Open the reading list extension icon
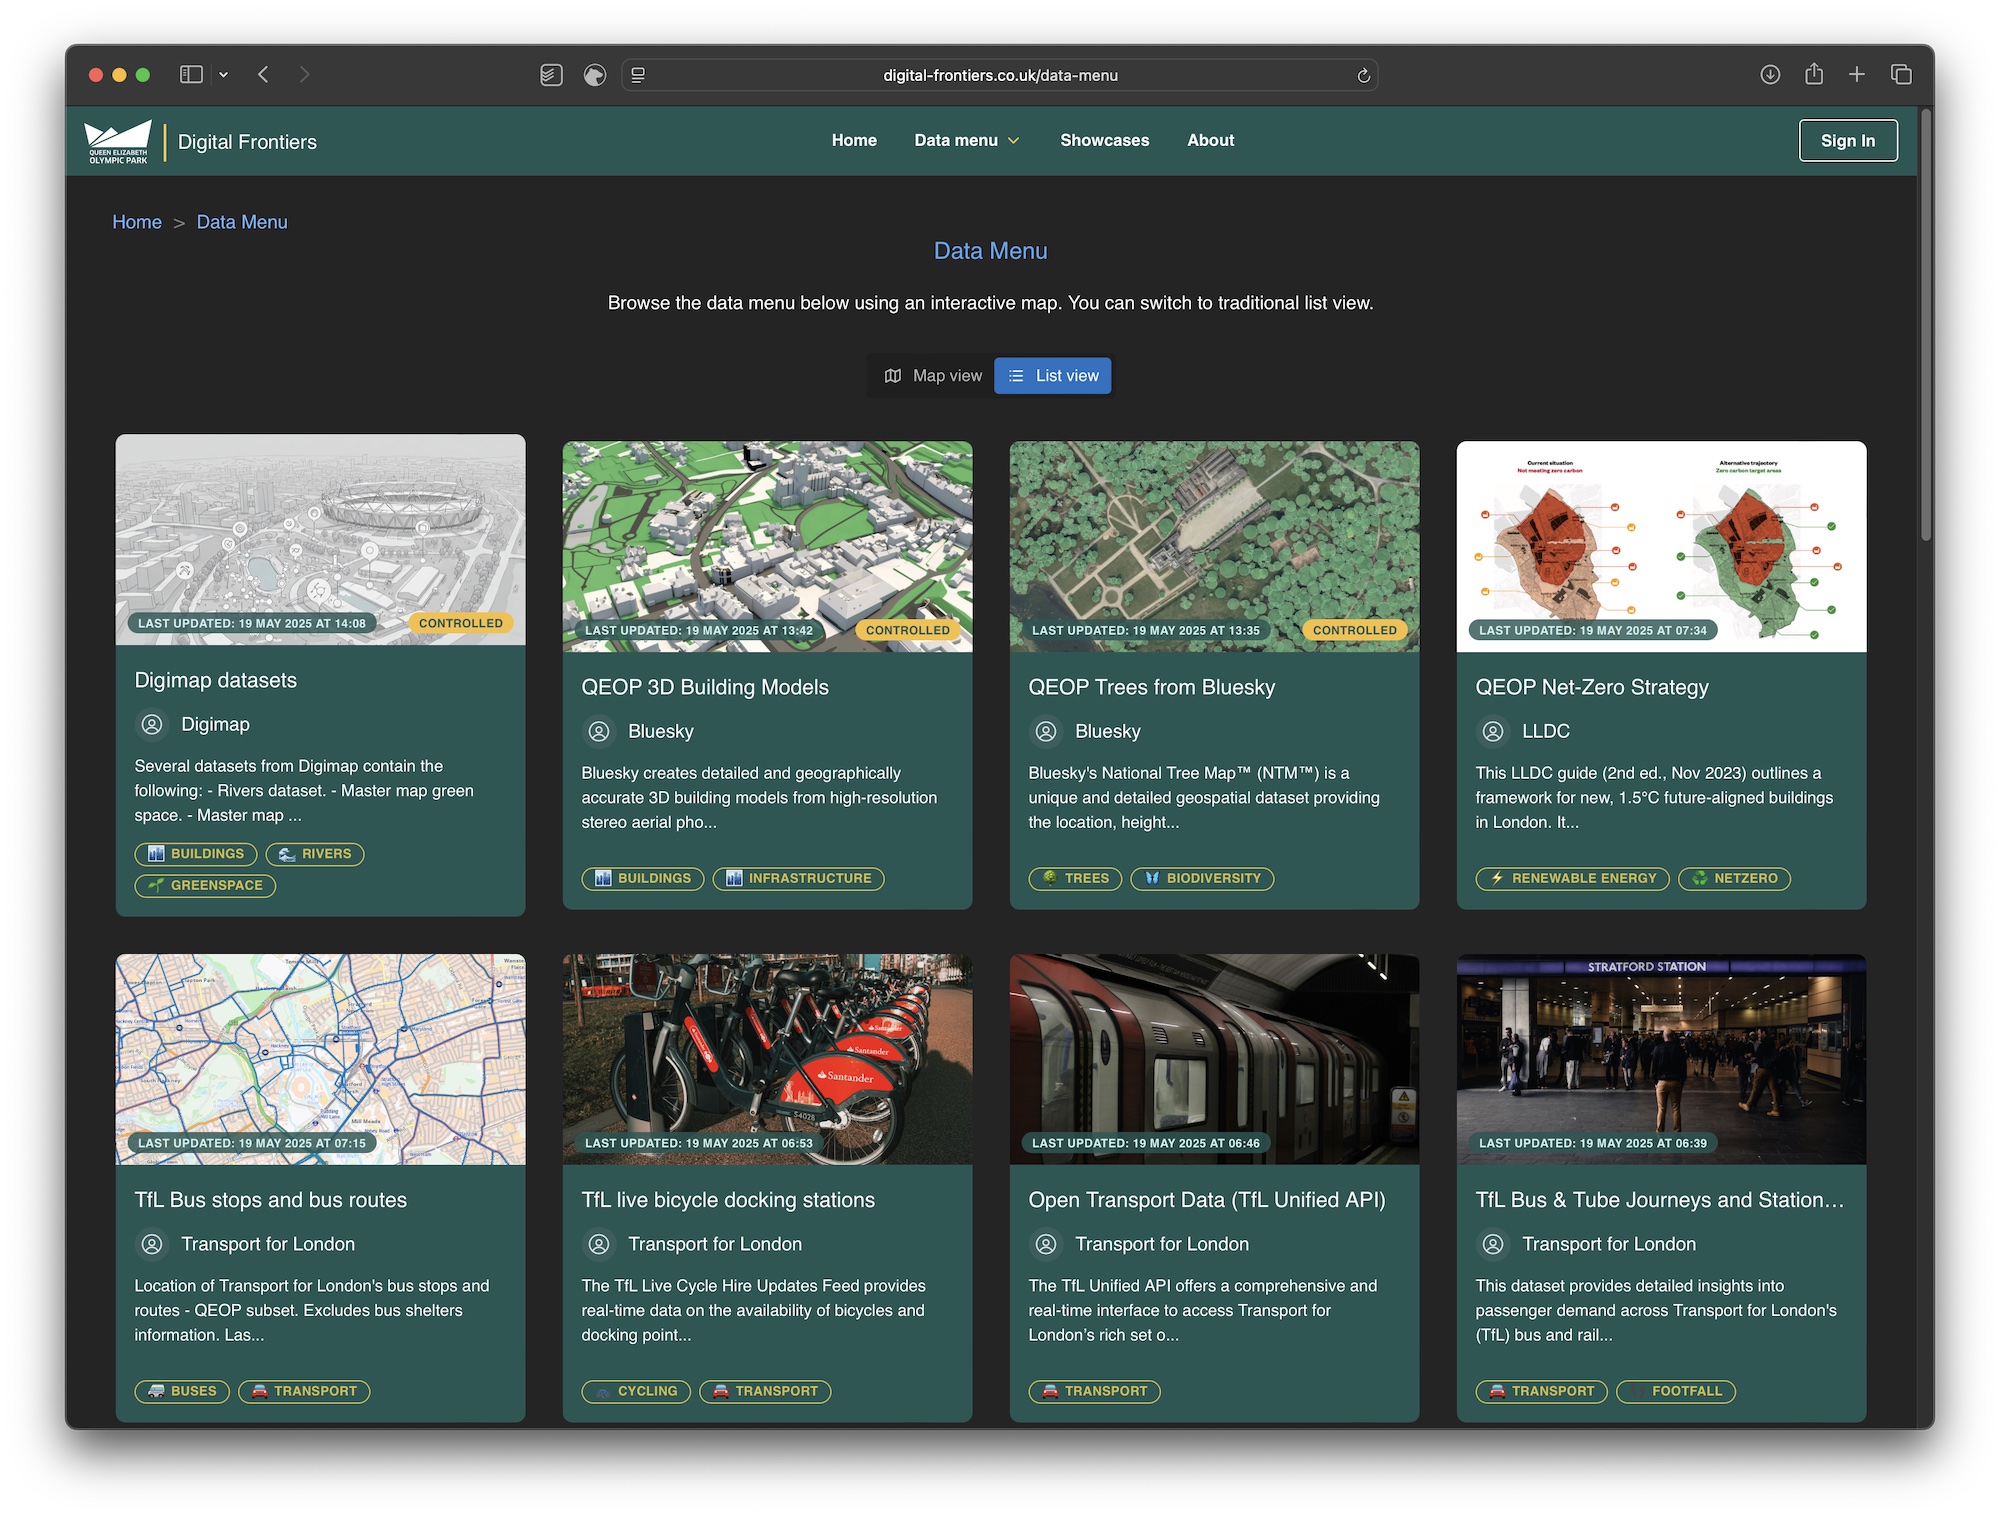The image size is (2000, 1516). pos(551,75)
